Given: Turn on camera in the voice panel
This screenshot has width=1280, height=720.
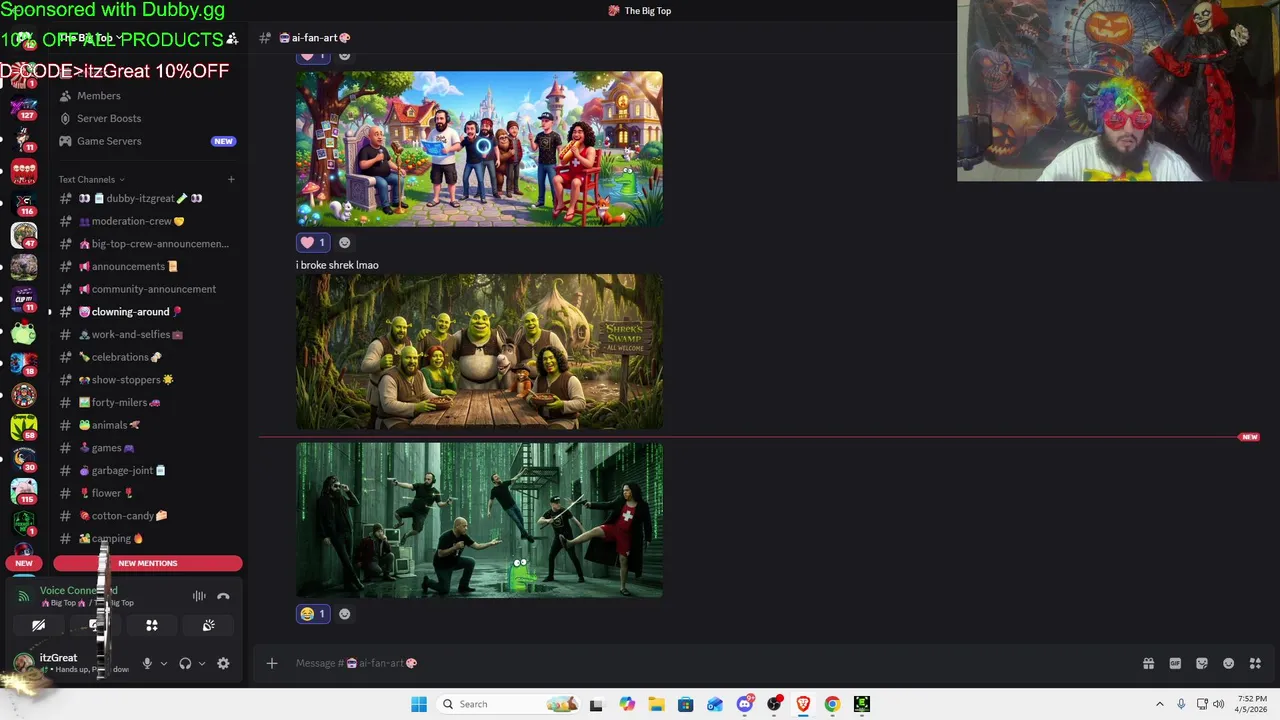Looking at the screenshot, I should pos(38,625).
